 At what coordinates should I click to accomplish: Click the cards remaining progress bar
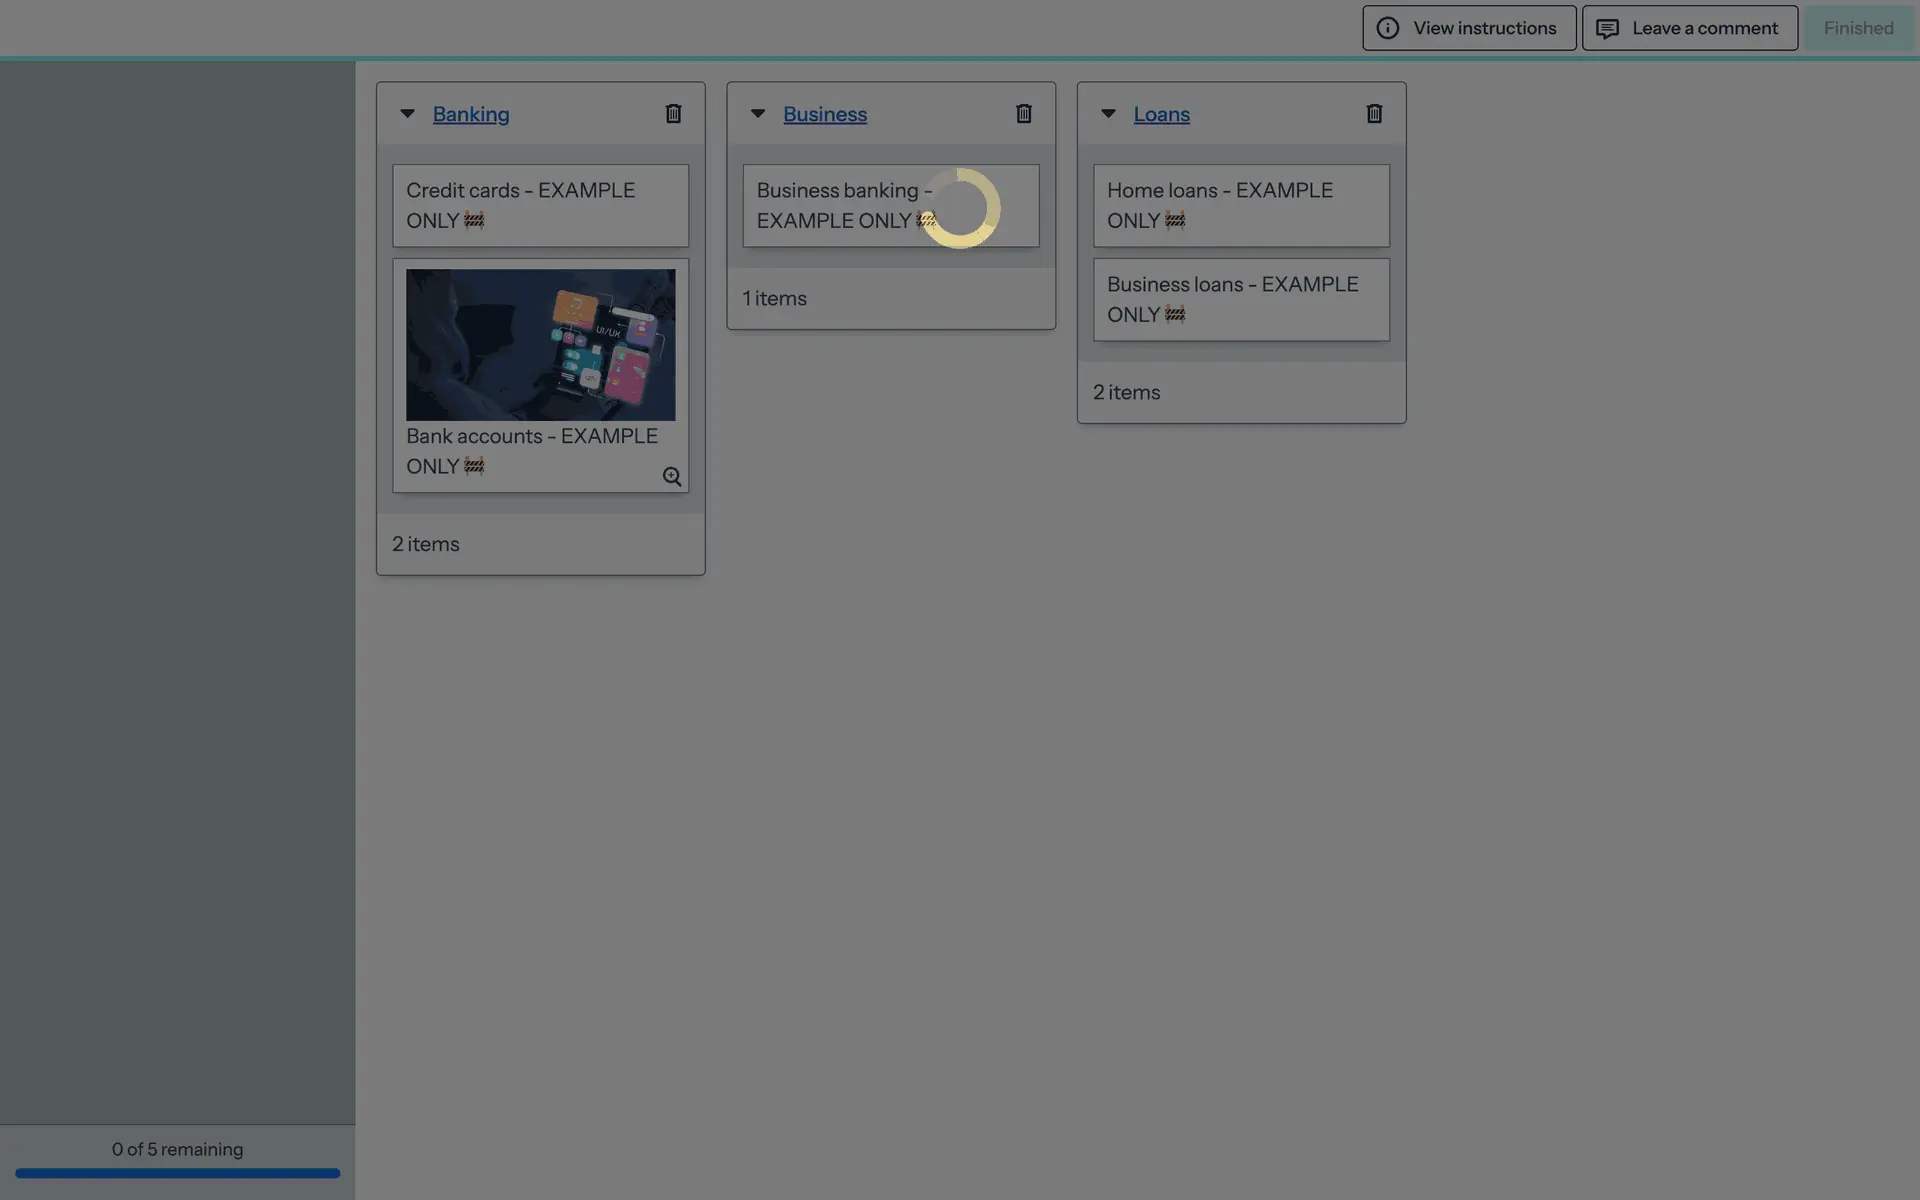(x=177, y=1173)
